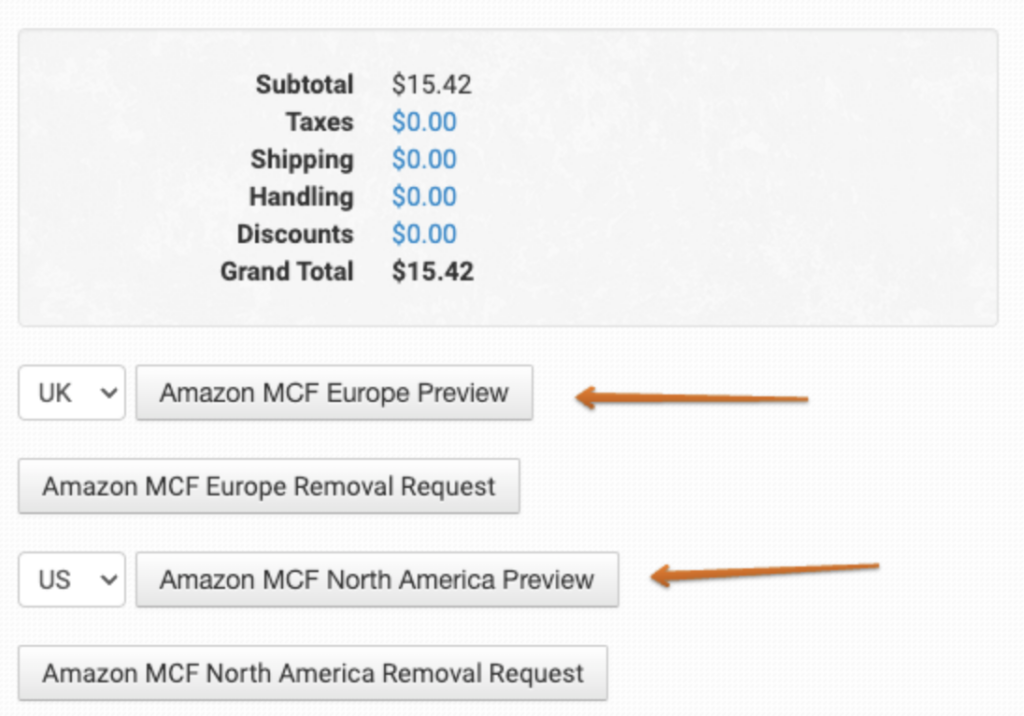This screenshot has width=1024, height=716.
Task: Click the orange arrow beside North America Preview
Action: (x=764, y=573)
